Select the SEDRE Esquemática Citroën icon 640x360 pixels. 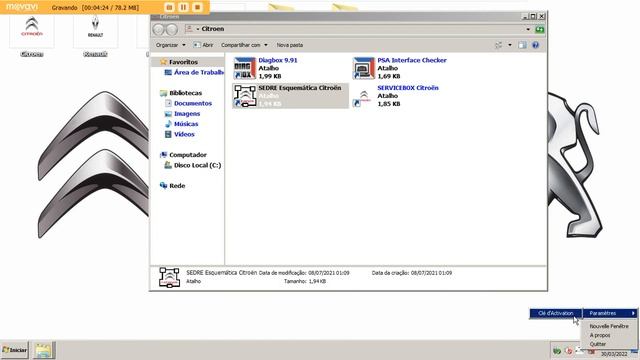244,96
